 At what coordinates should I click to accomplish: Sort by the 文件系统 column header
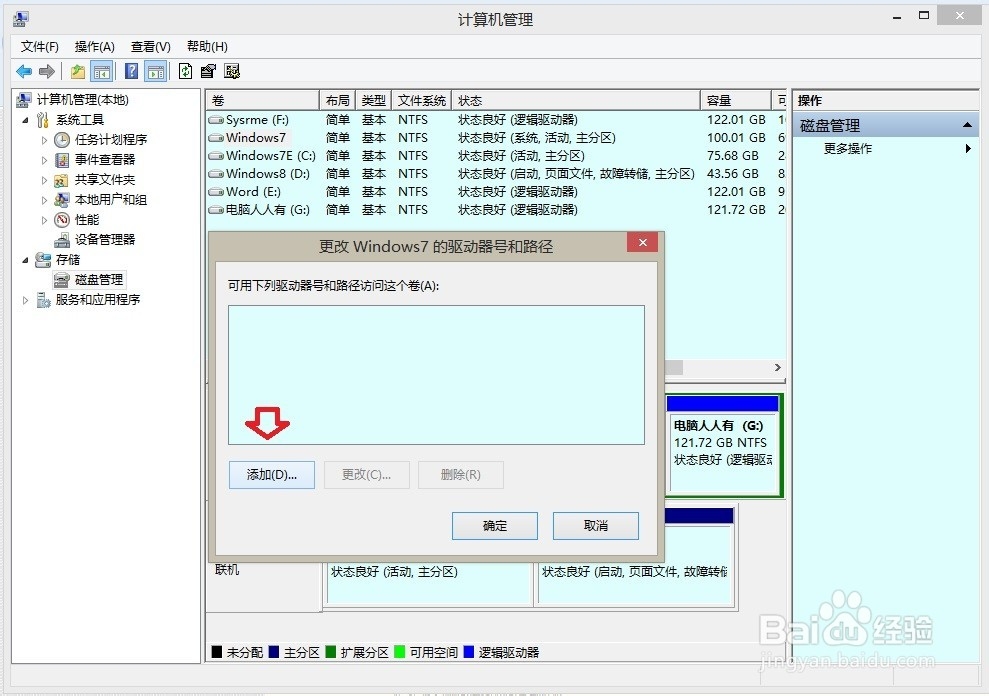(x=421, y=100)
